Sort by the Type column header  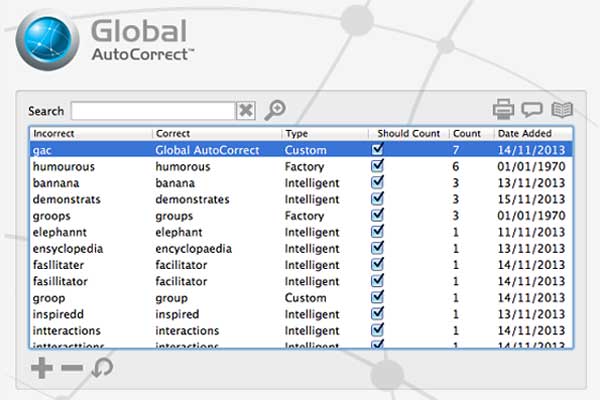click(x=325, y=134)
